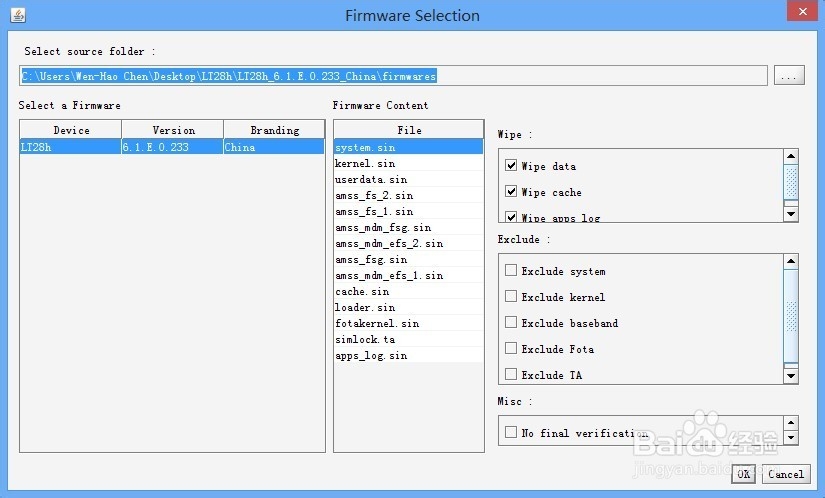
Task: Enable Exclude system checkbox
Action: click(x=512, y=271)
